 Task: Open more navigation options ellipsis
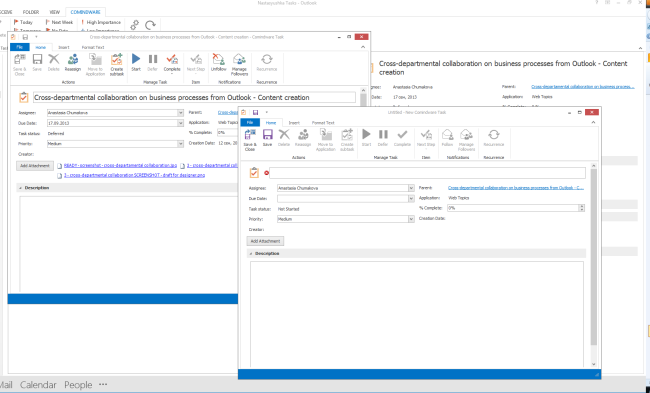tap(103, 385)
